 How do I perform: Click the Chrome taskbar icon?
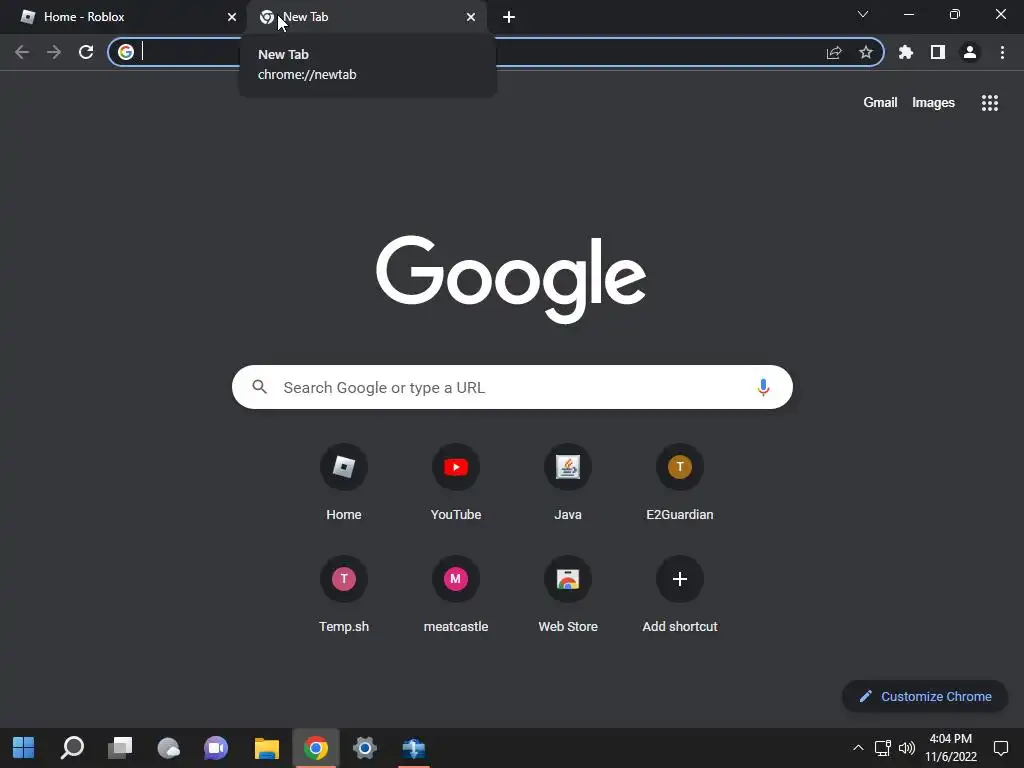click(x=315, y=748)
